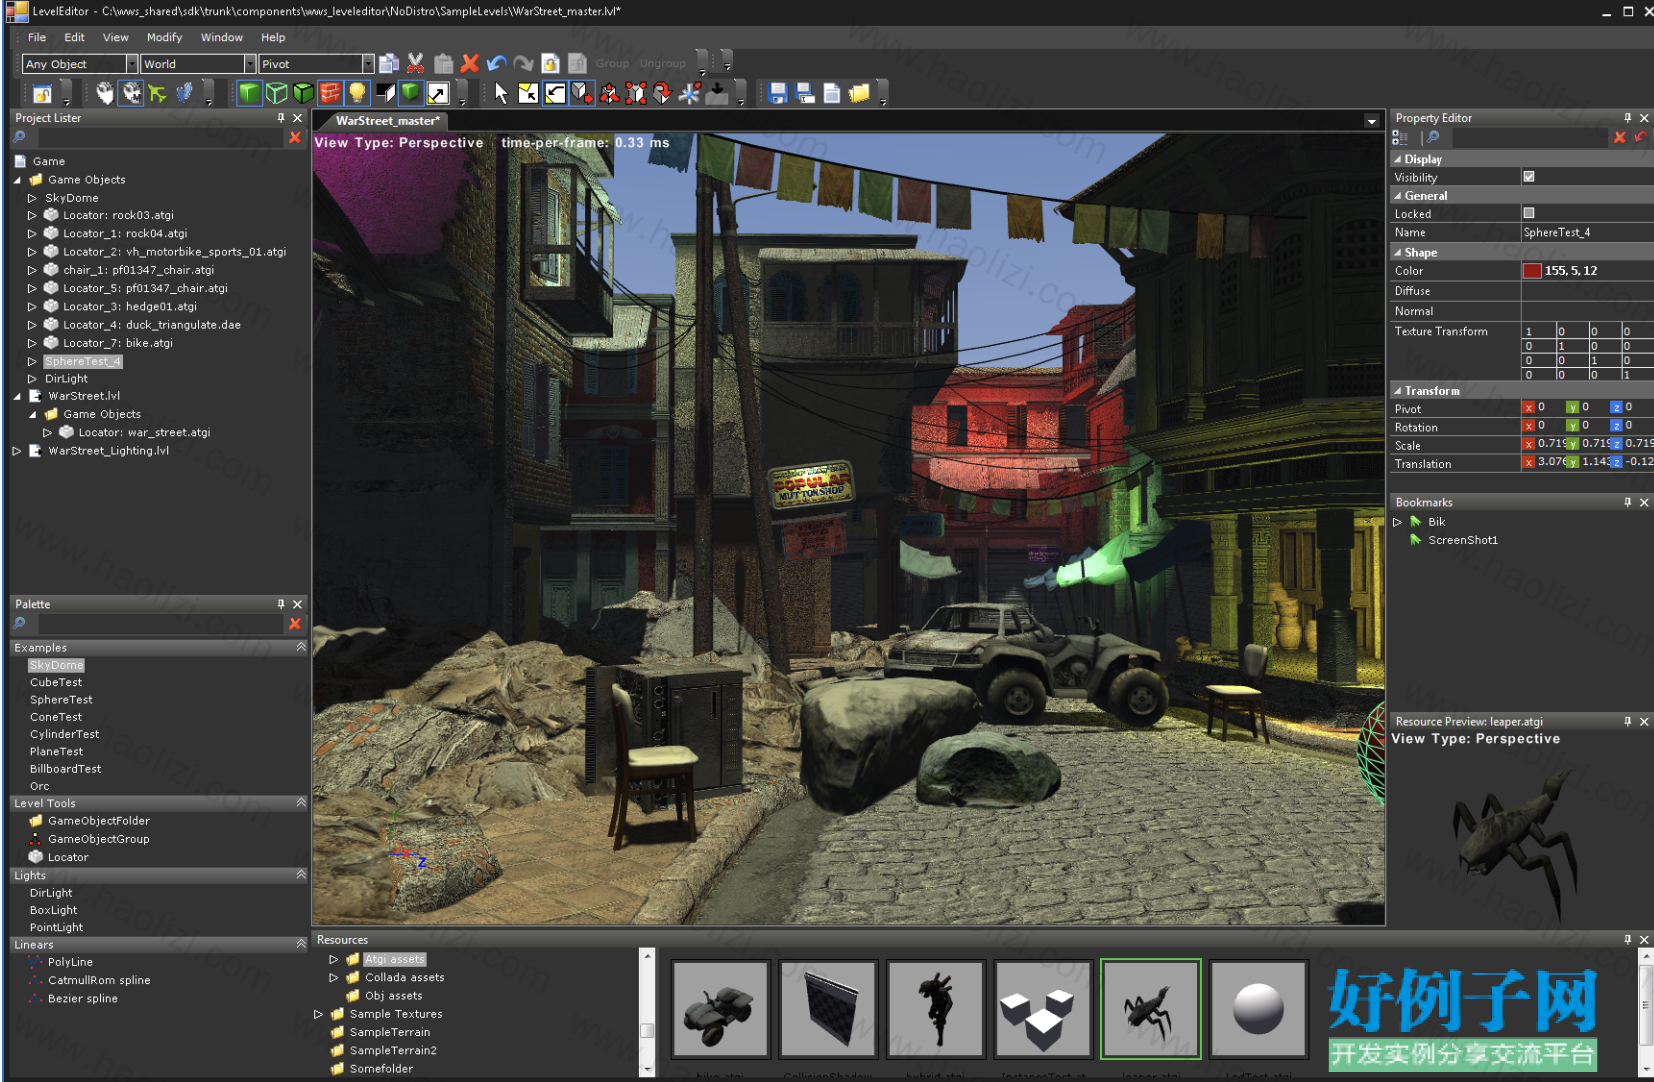Open the Any Object selection filter dropdown
This screenshot has width=1654, height=1082.
point(131,64)
